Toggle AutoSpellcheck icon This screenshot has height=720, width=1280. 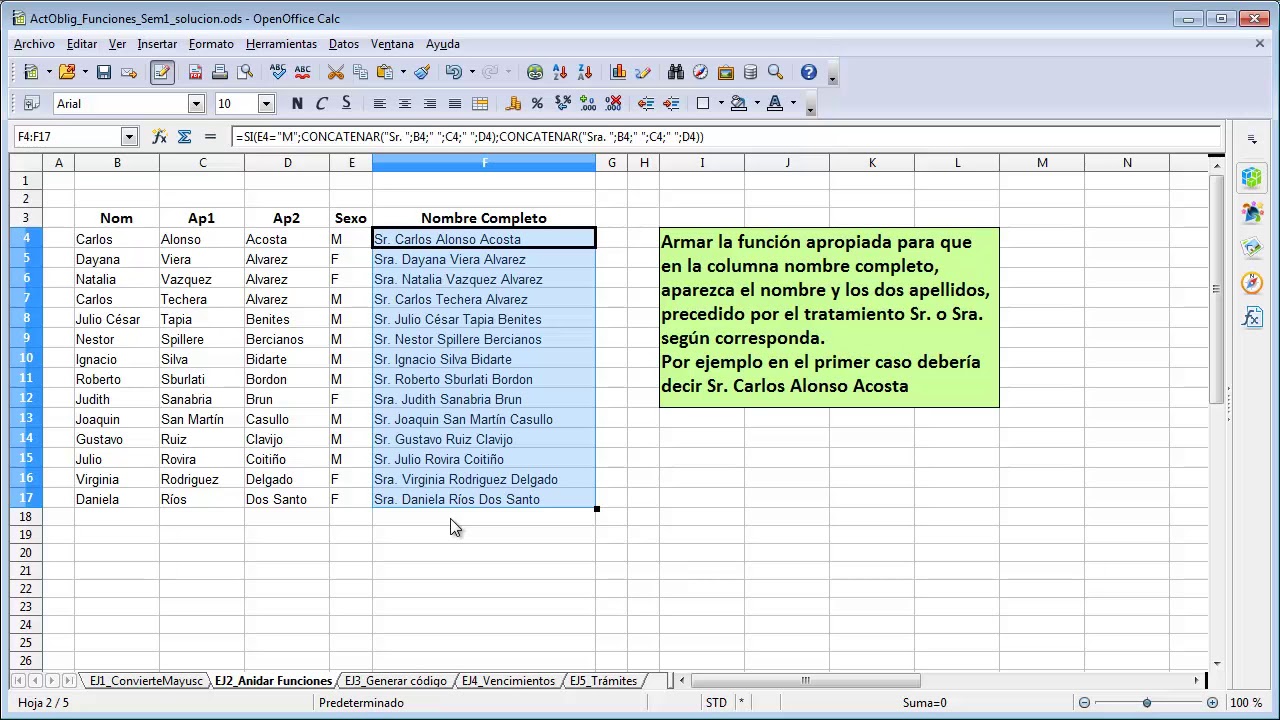coord(302,72)
